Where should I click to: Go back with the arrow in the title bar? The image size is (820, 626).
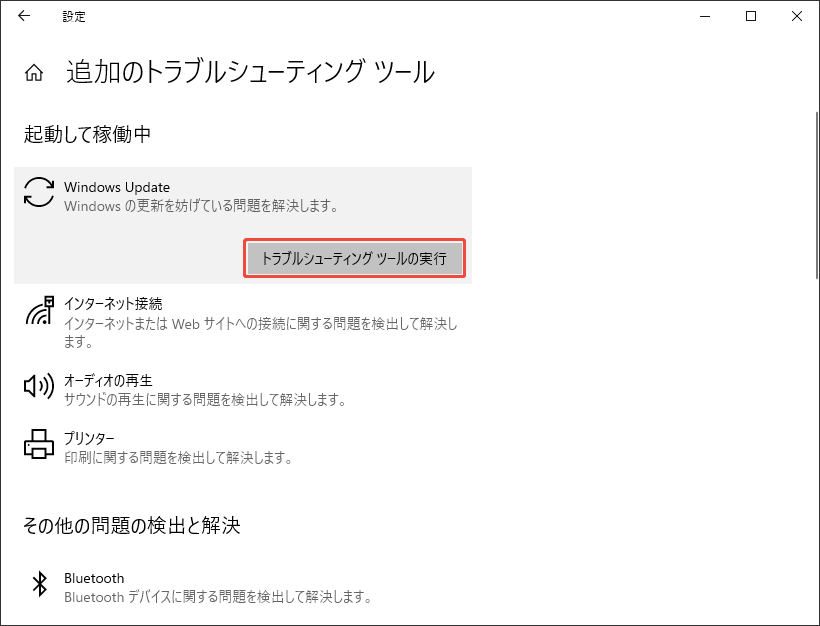[24, 16]
